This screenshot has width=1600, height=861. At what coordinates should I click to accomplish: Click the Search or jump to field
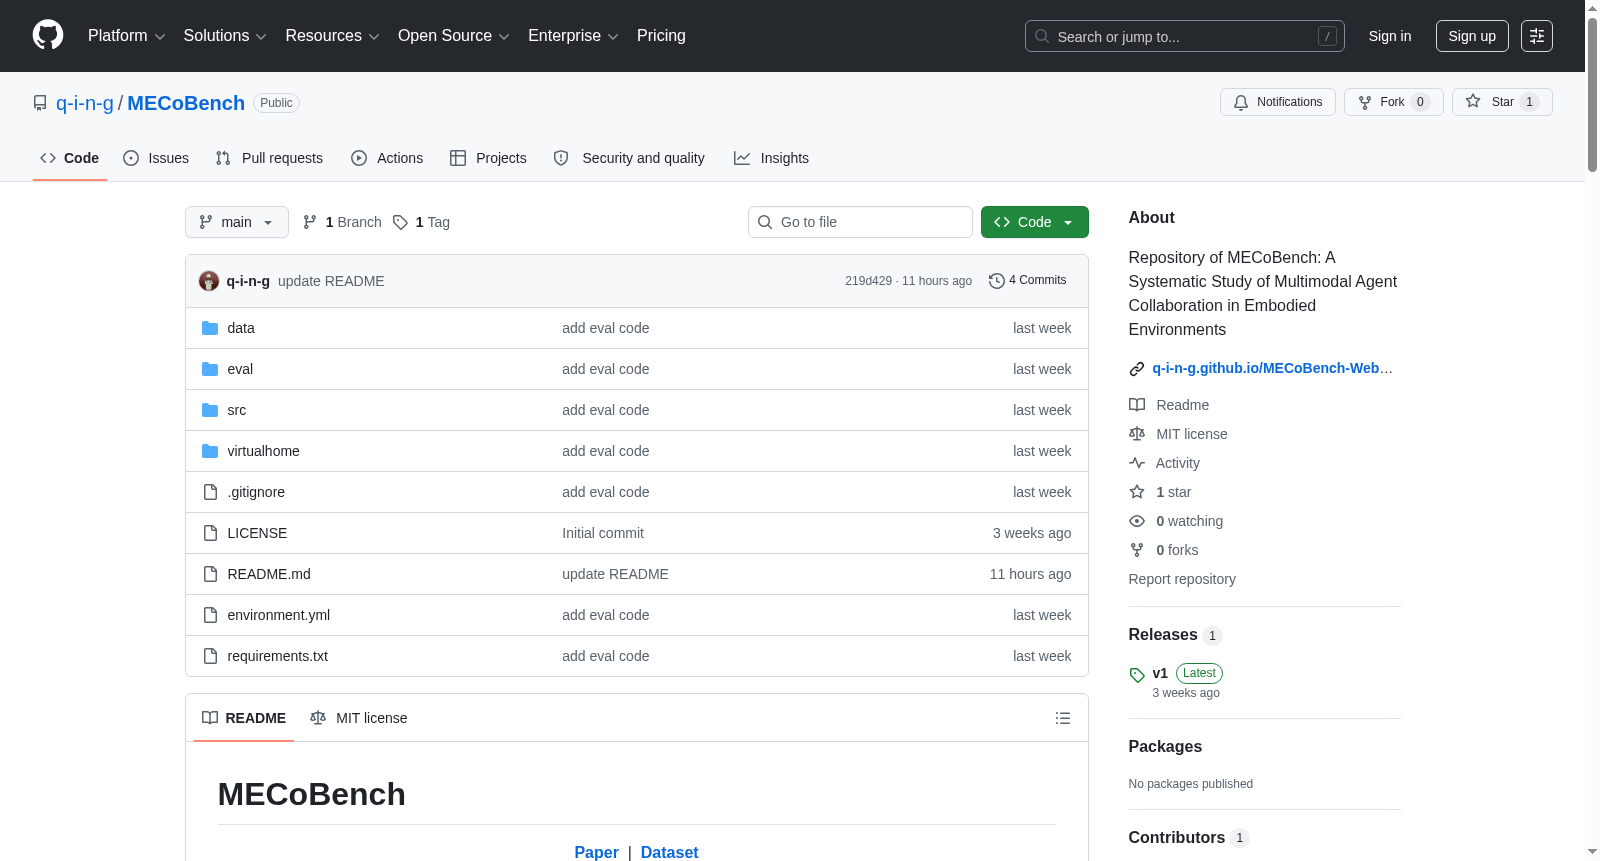(1185, 36)
